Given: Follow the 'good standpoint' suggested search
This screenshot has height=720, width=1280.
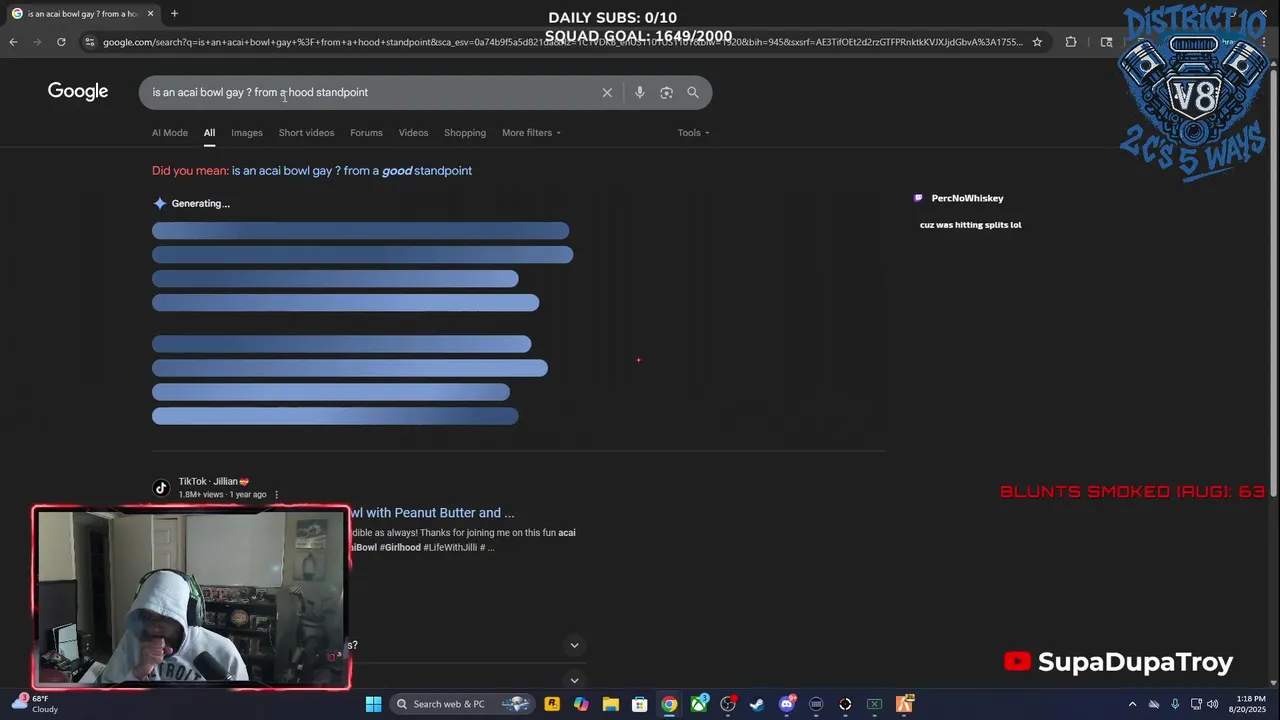Looking at the screenshot, I should [352, 171].
